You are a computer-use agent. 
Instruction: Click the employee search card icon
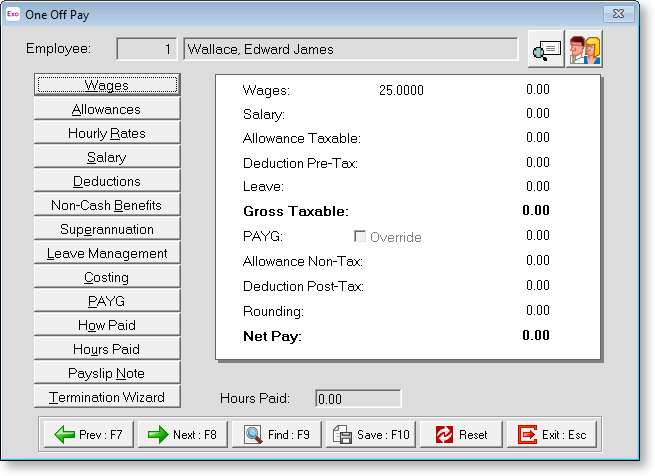tap(546, 50)
